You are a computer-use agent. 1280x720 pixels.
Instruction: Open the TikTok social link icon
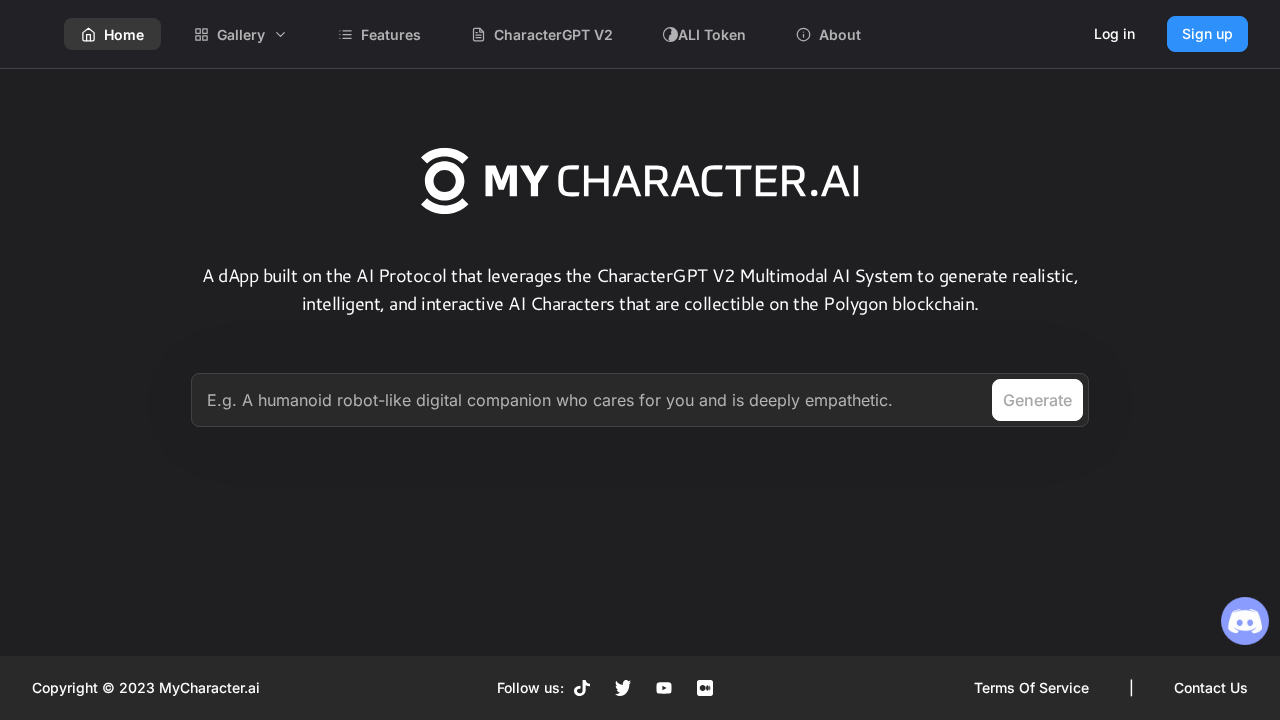582,688
